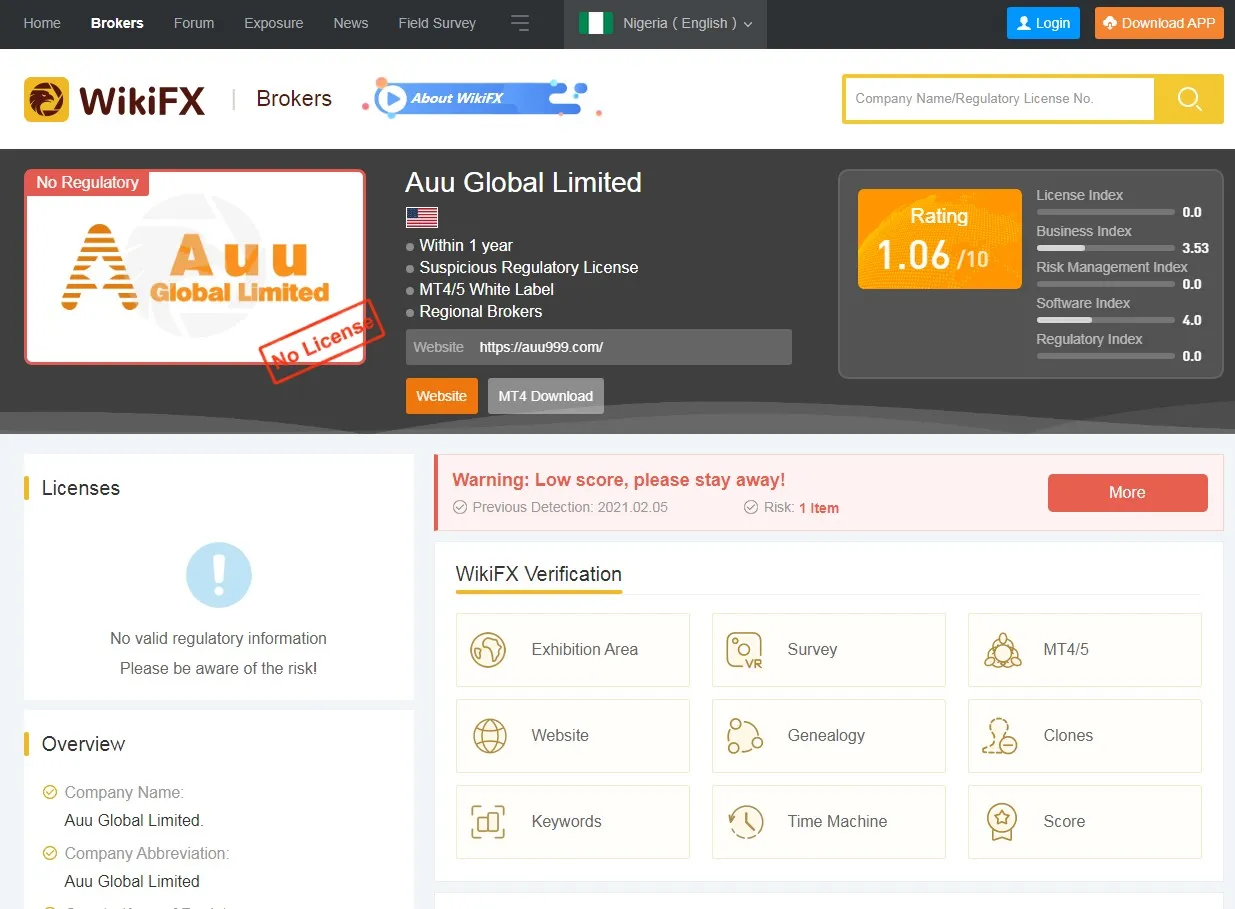Click the MT4 Download button
The height and width of the screenshot is (909, 1235).
coord(546,396)
